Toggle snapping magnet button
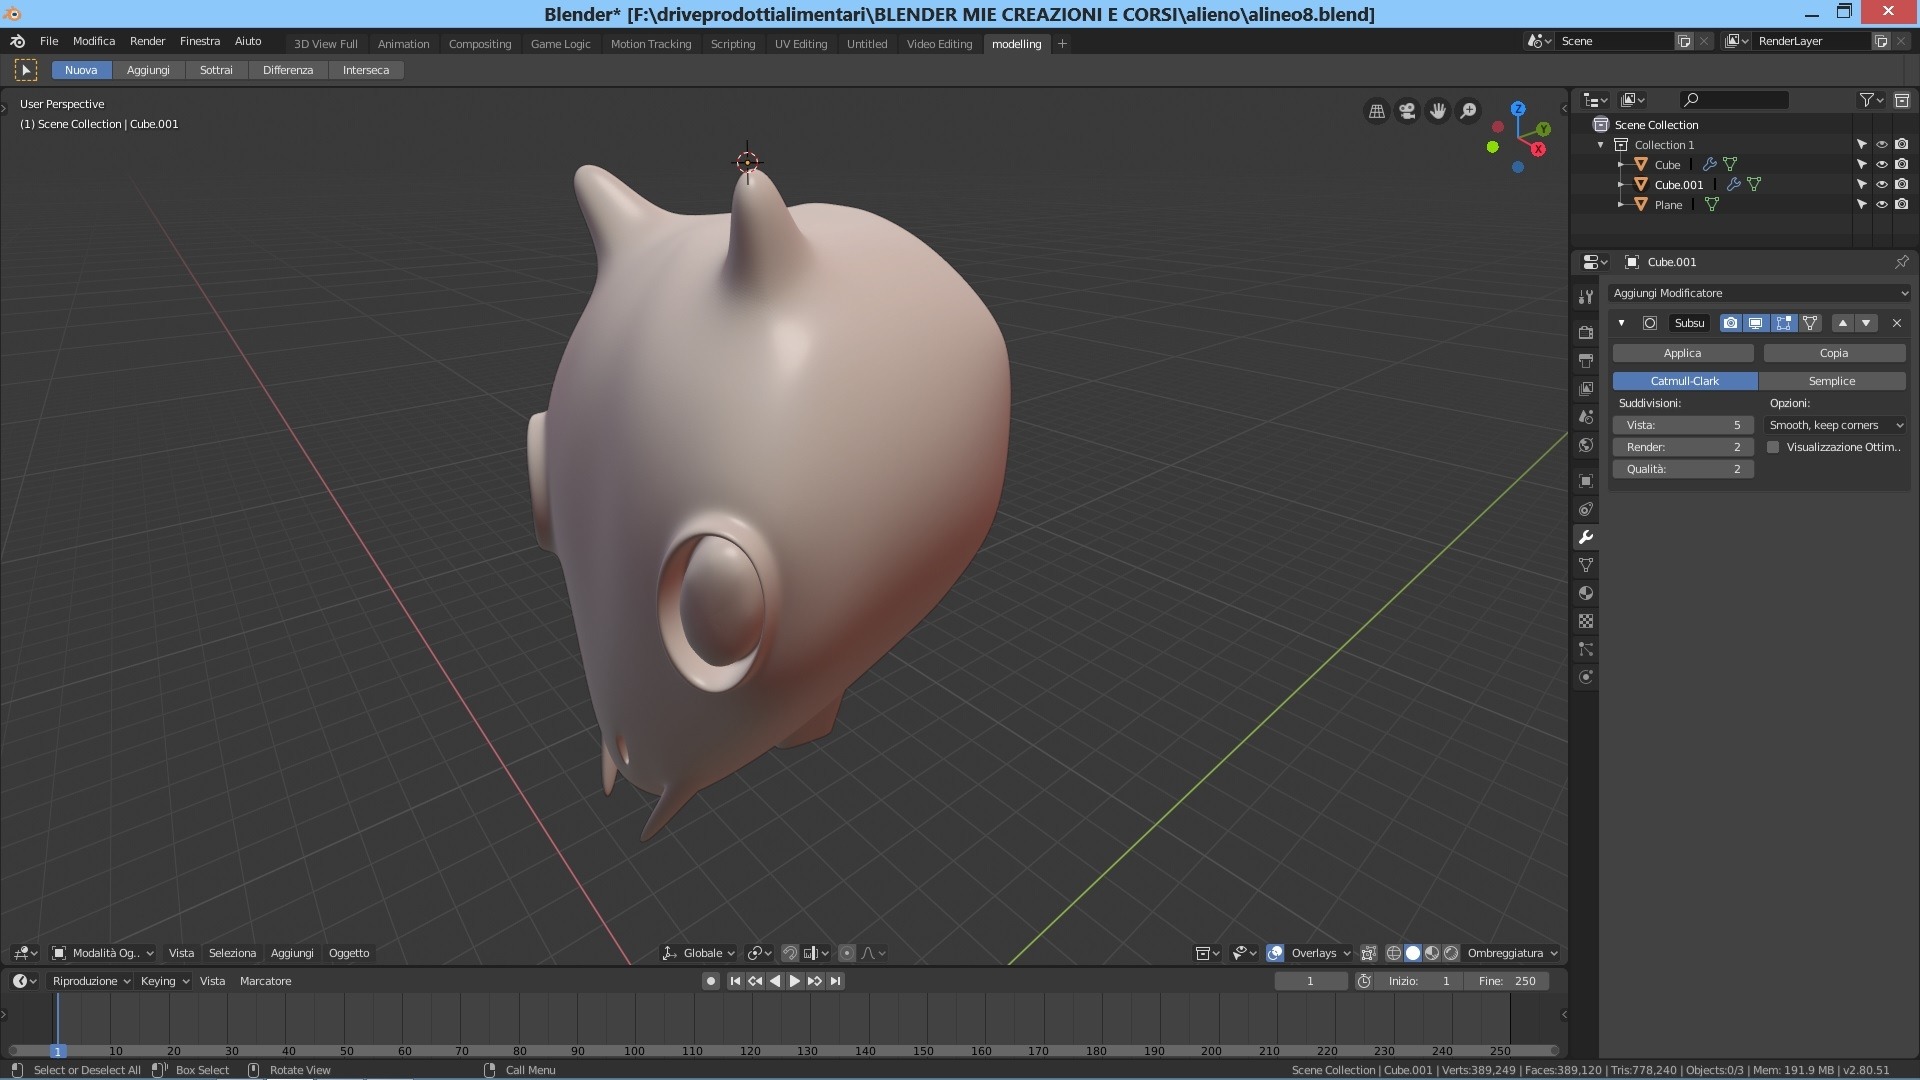Image resolution: width=1920 pixels, height=1080 pixels. point(790,953)
